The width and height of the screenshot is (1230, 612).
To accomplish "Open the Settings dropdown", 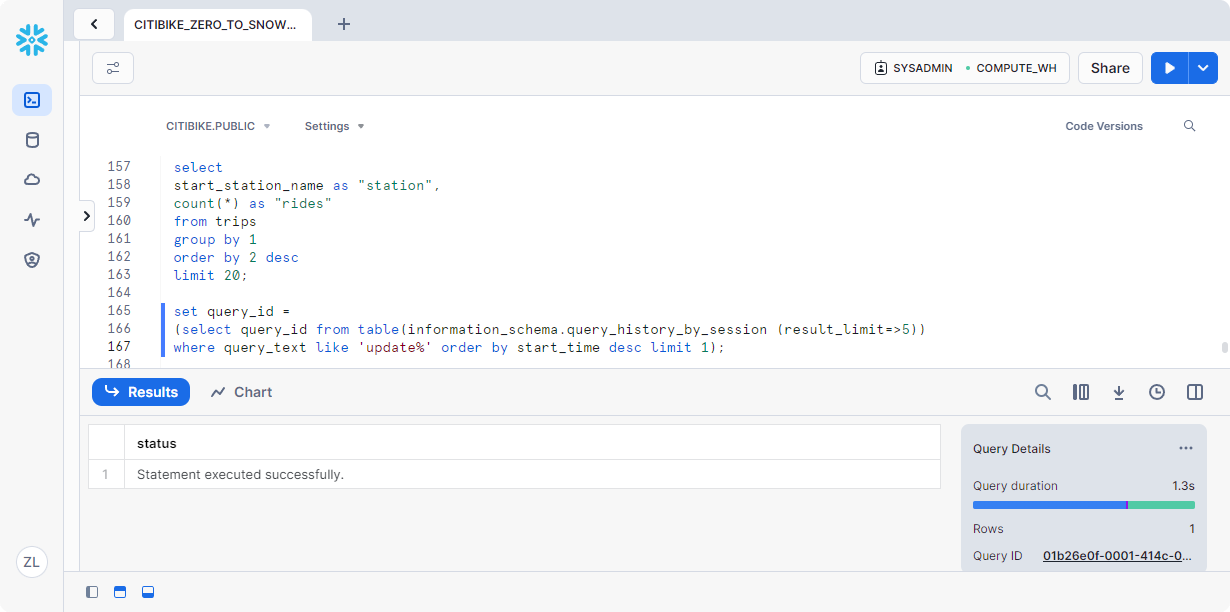I will click(x=334, y=126).
